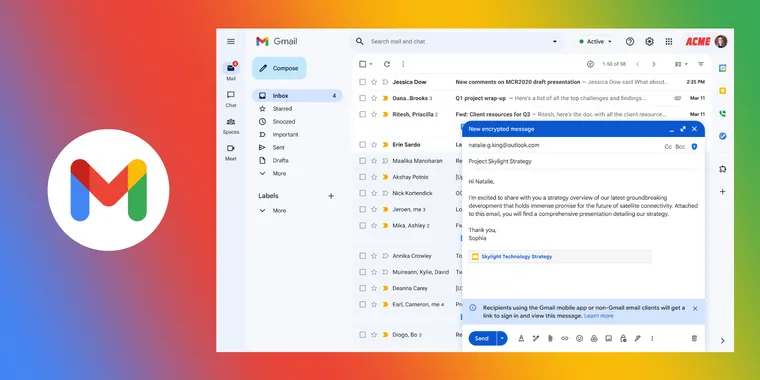Create a new label with plus
The image size is (760, 380).
[x=331, y=196]
